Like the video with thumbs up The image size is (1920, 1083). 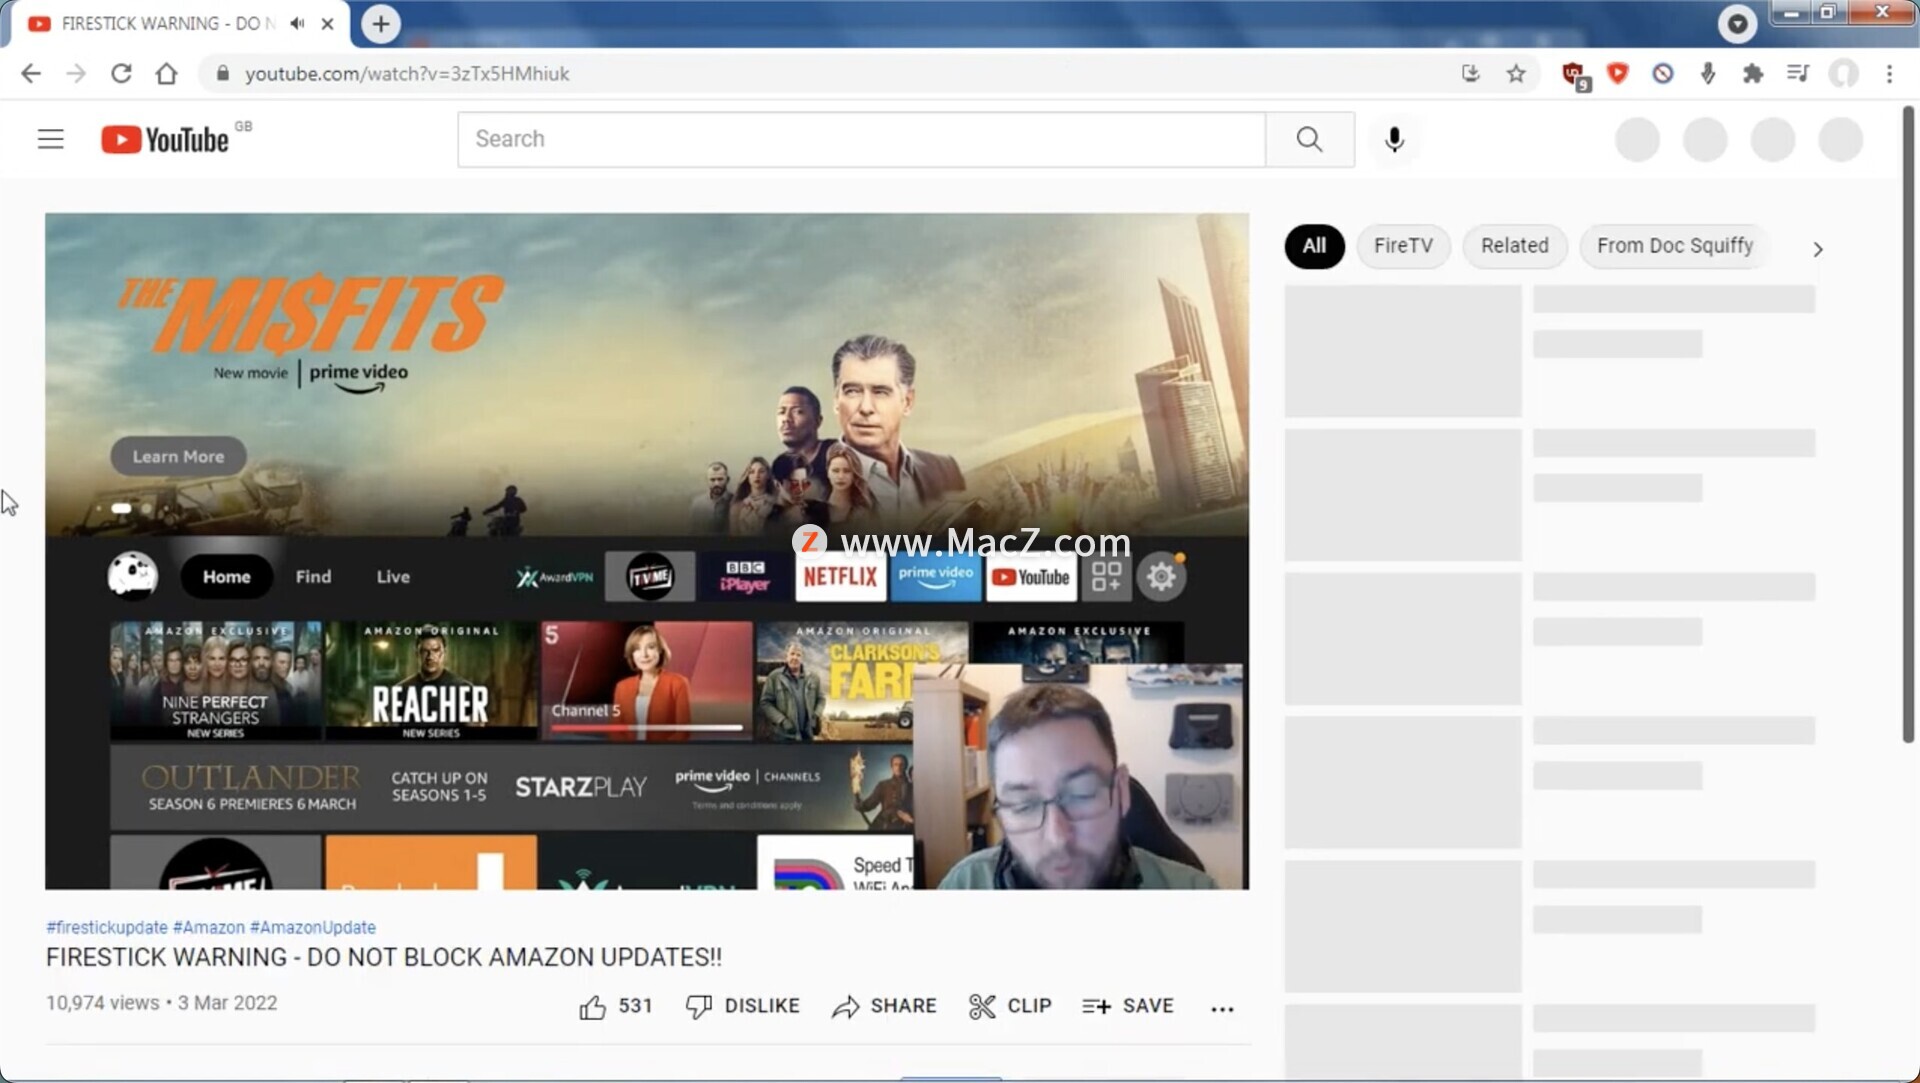(615, 1006)
